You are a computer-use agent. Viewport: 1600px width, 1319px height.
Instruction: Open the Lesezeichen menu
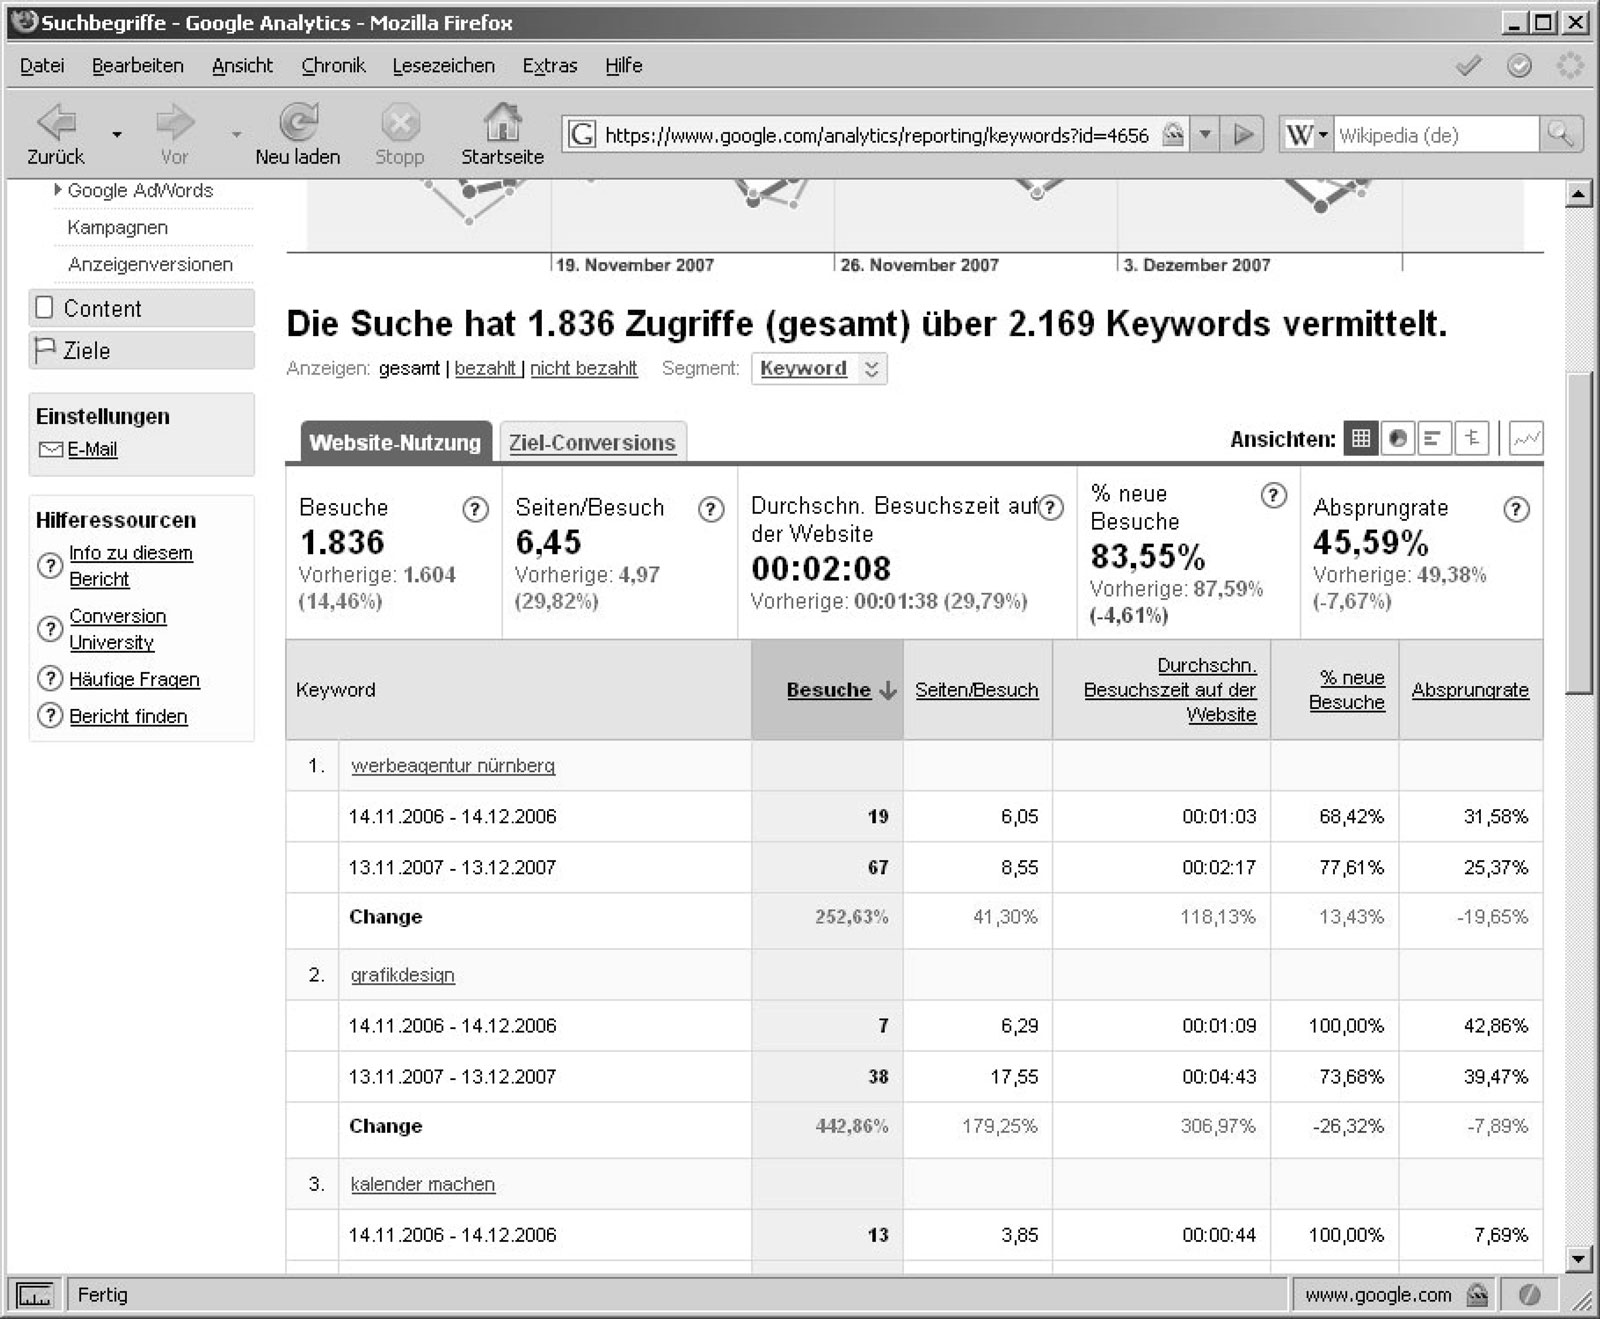coord(443,66)
